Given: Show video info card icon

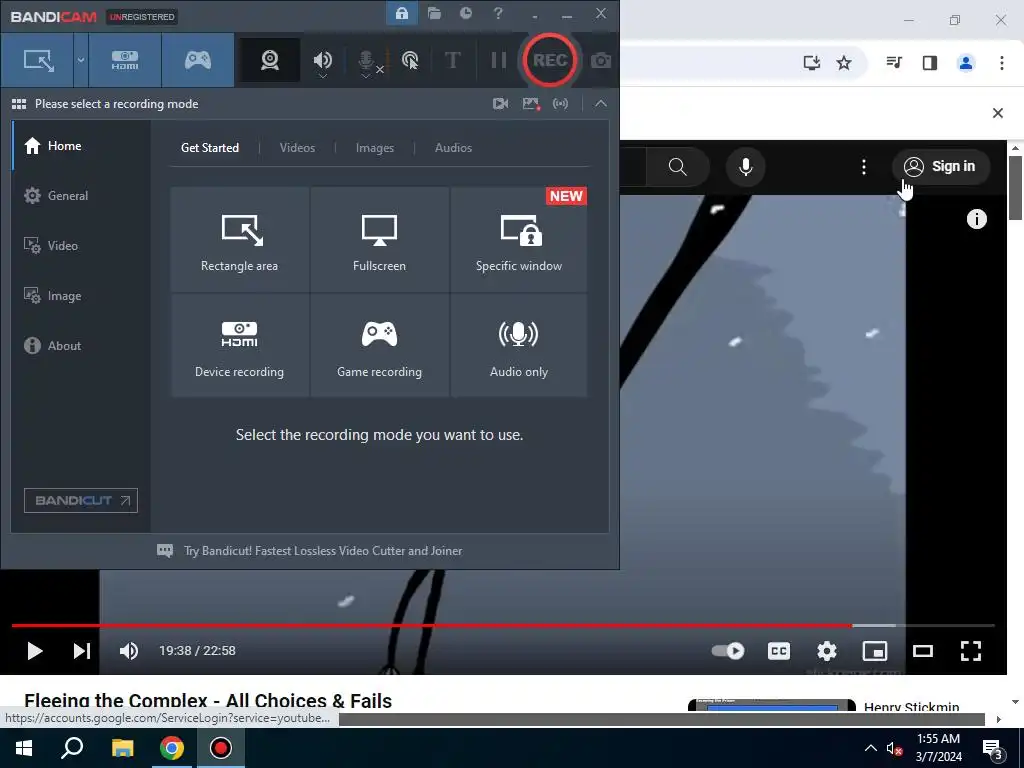Looking at the screenshot, I should [976, 219].
